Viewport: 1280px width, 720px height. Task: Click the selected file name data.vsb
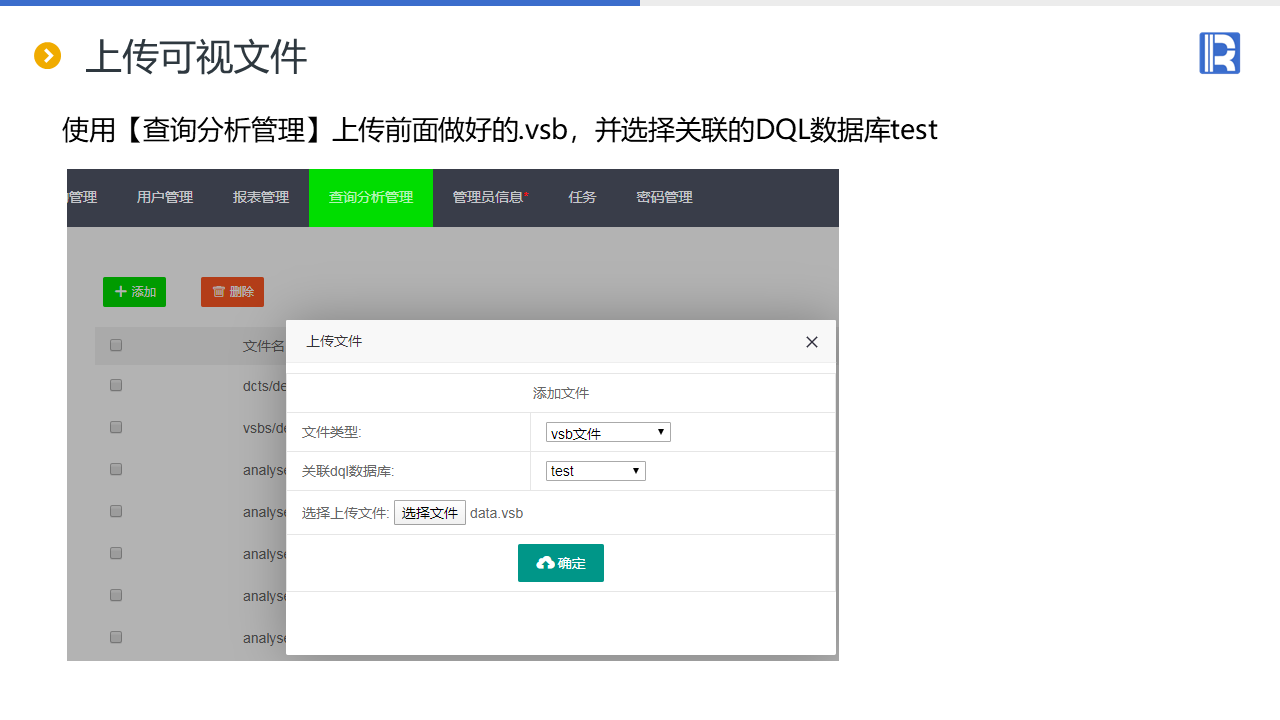497,513
